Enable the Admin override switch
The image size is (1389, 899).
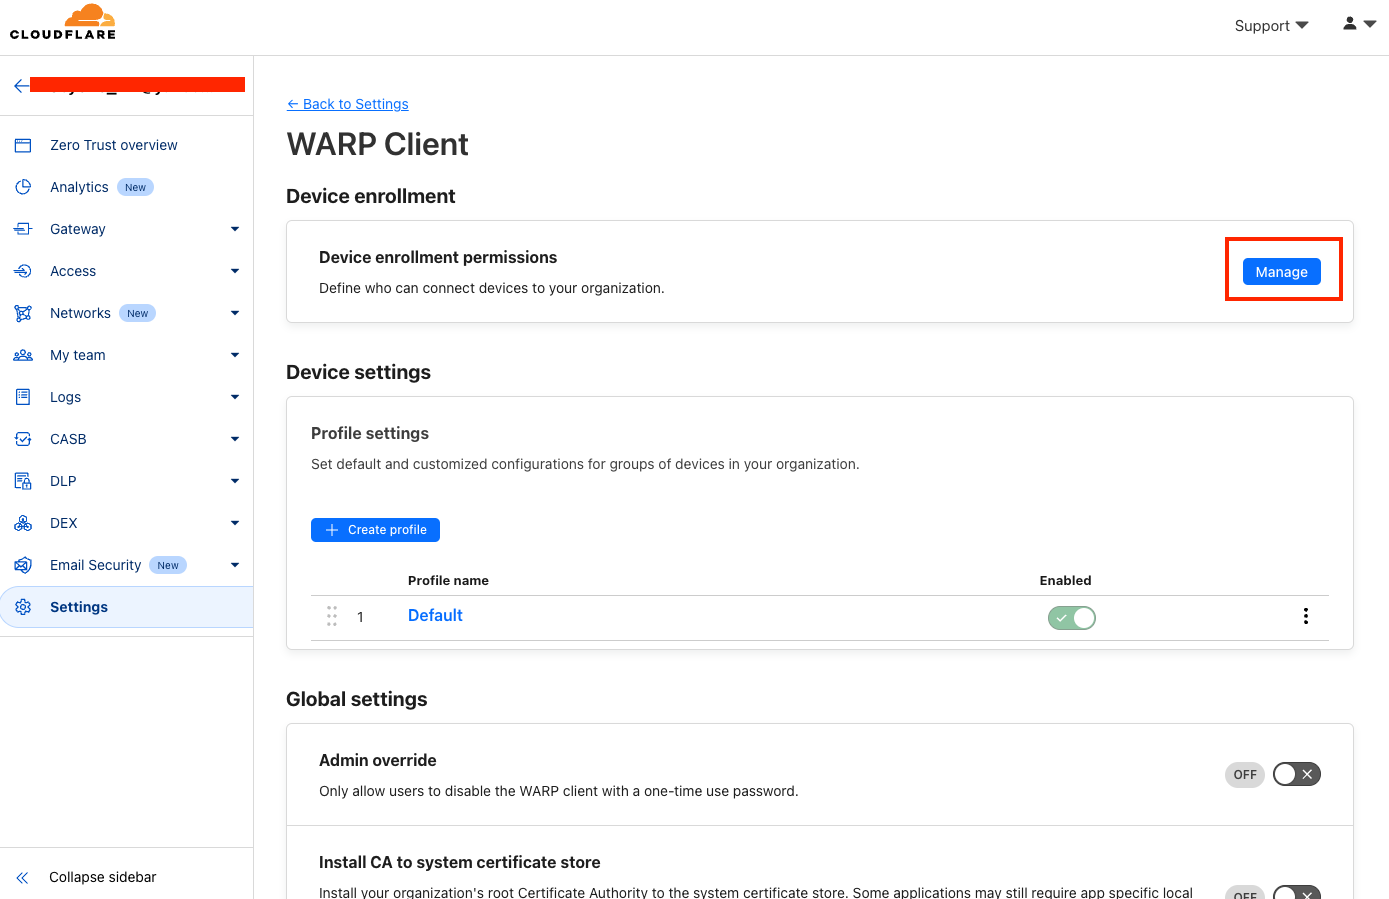tap(1296, 774)
